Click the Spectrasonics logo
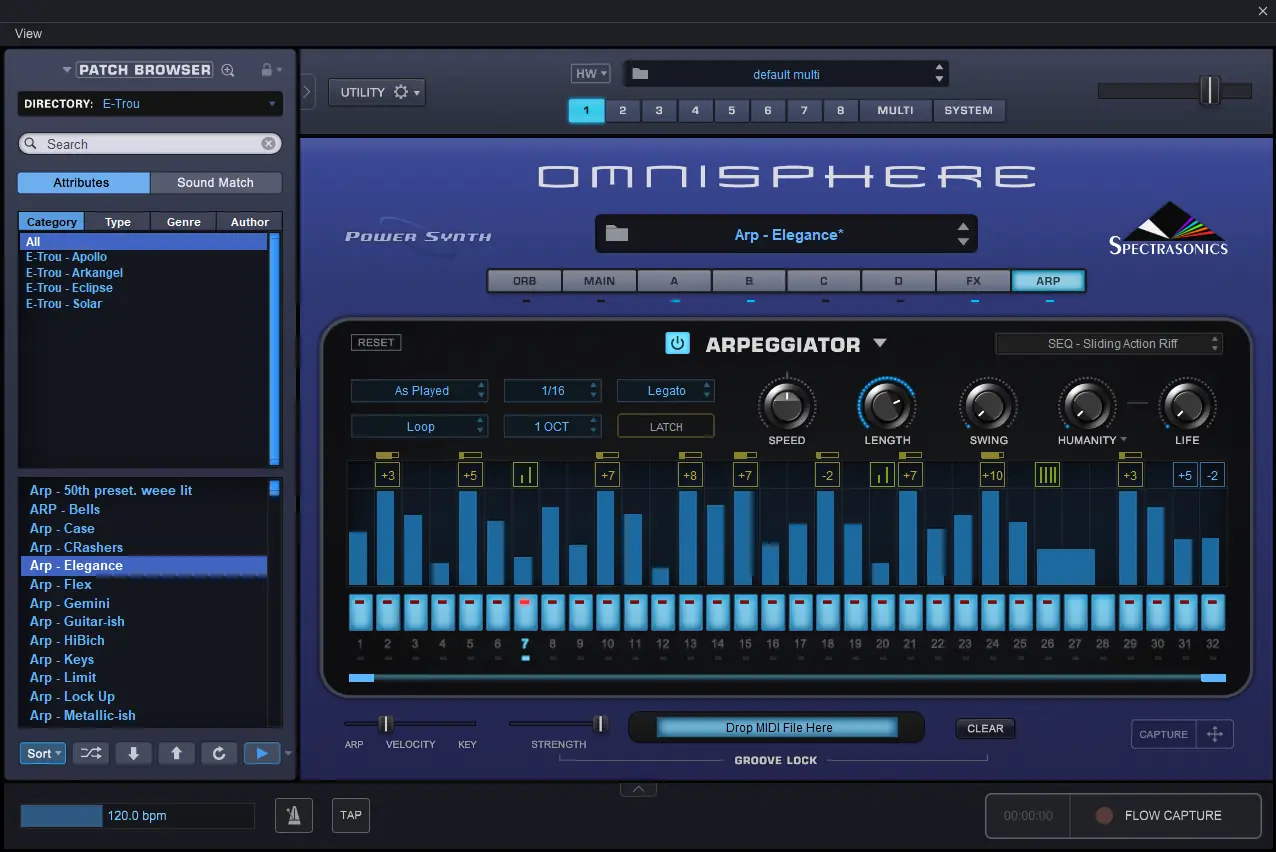The height and width of the screenshot is (852, 1276). [1168, 229]
